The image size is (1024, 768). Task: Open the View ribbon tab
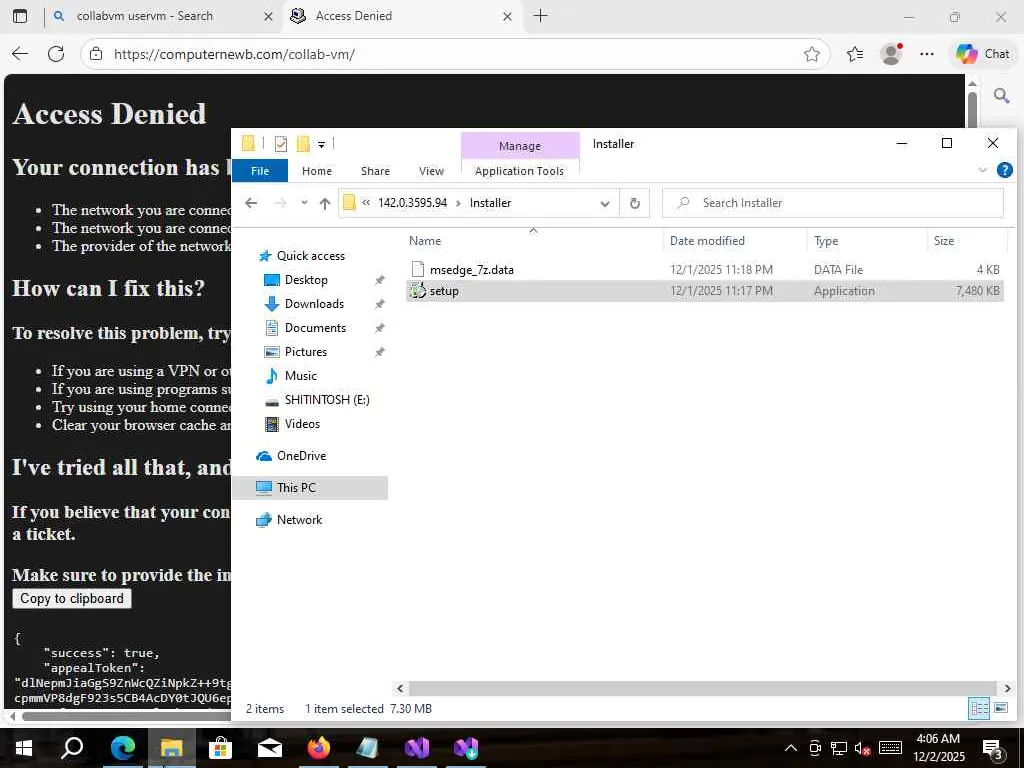(x=431, y=171)
